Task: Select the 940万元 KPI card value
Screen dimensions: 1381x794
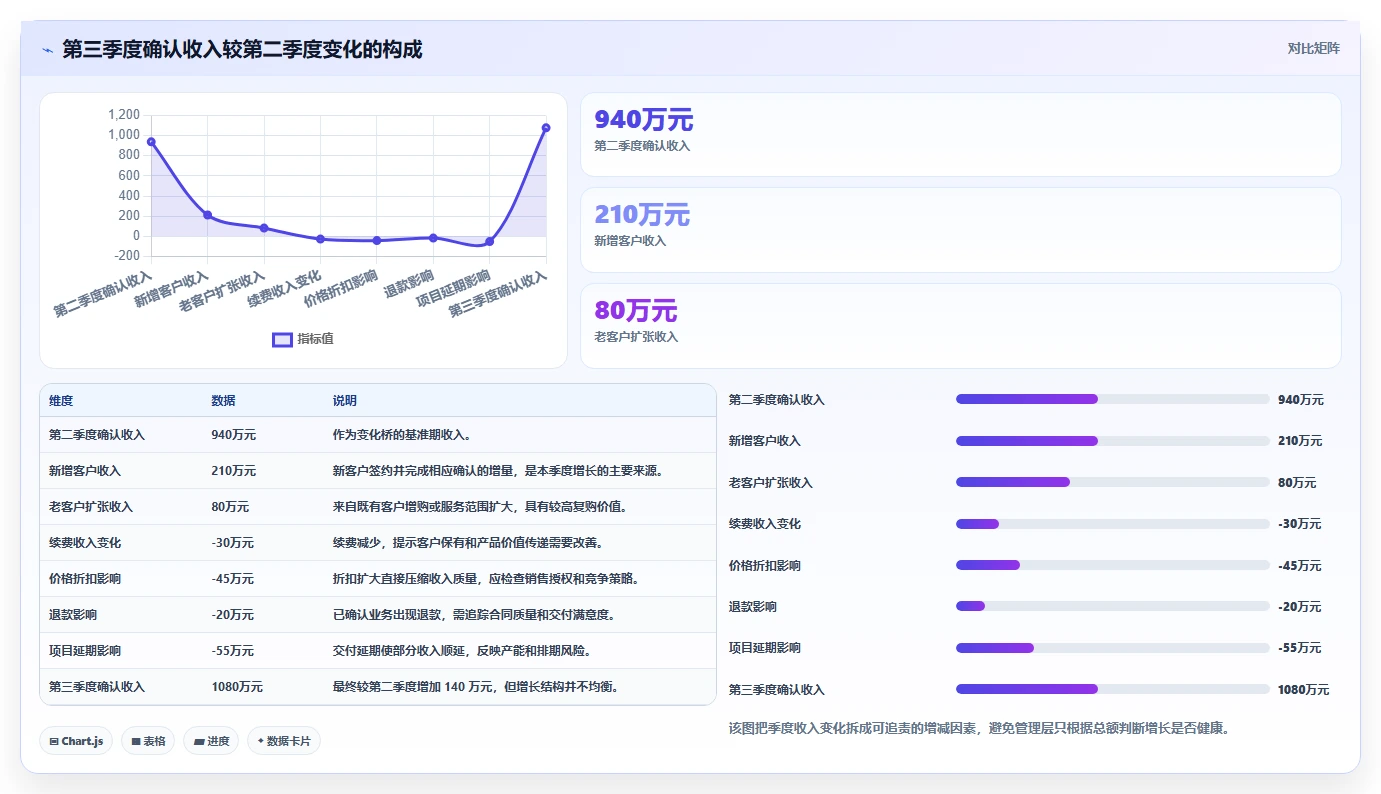Action: [644, 120]
